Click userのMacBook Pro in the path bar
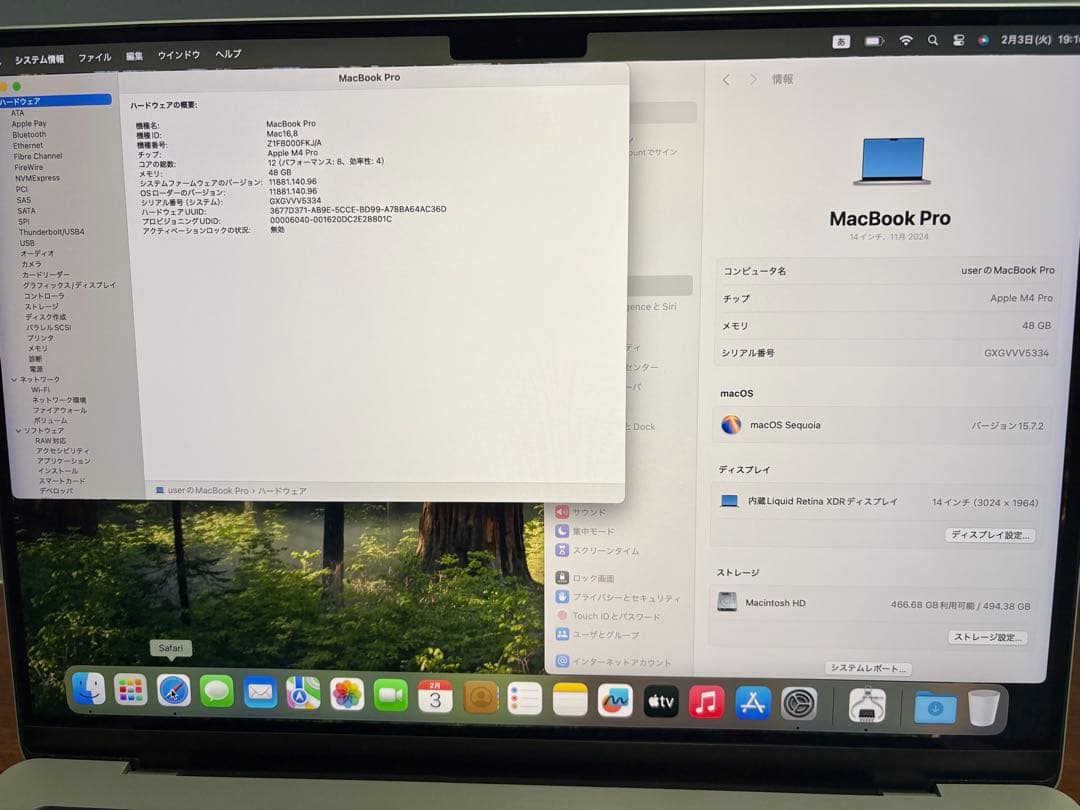 pyautogui.click(x=207, y=490)
